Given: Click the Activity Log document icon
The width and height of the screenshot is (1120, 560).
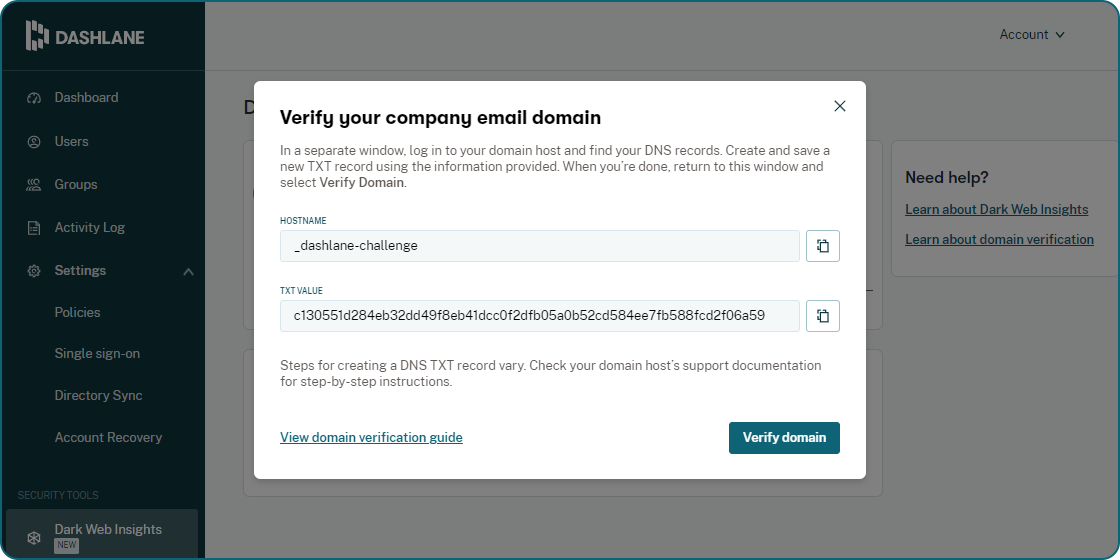Looking at the screenshot, I should [34, 228].
